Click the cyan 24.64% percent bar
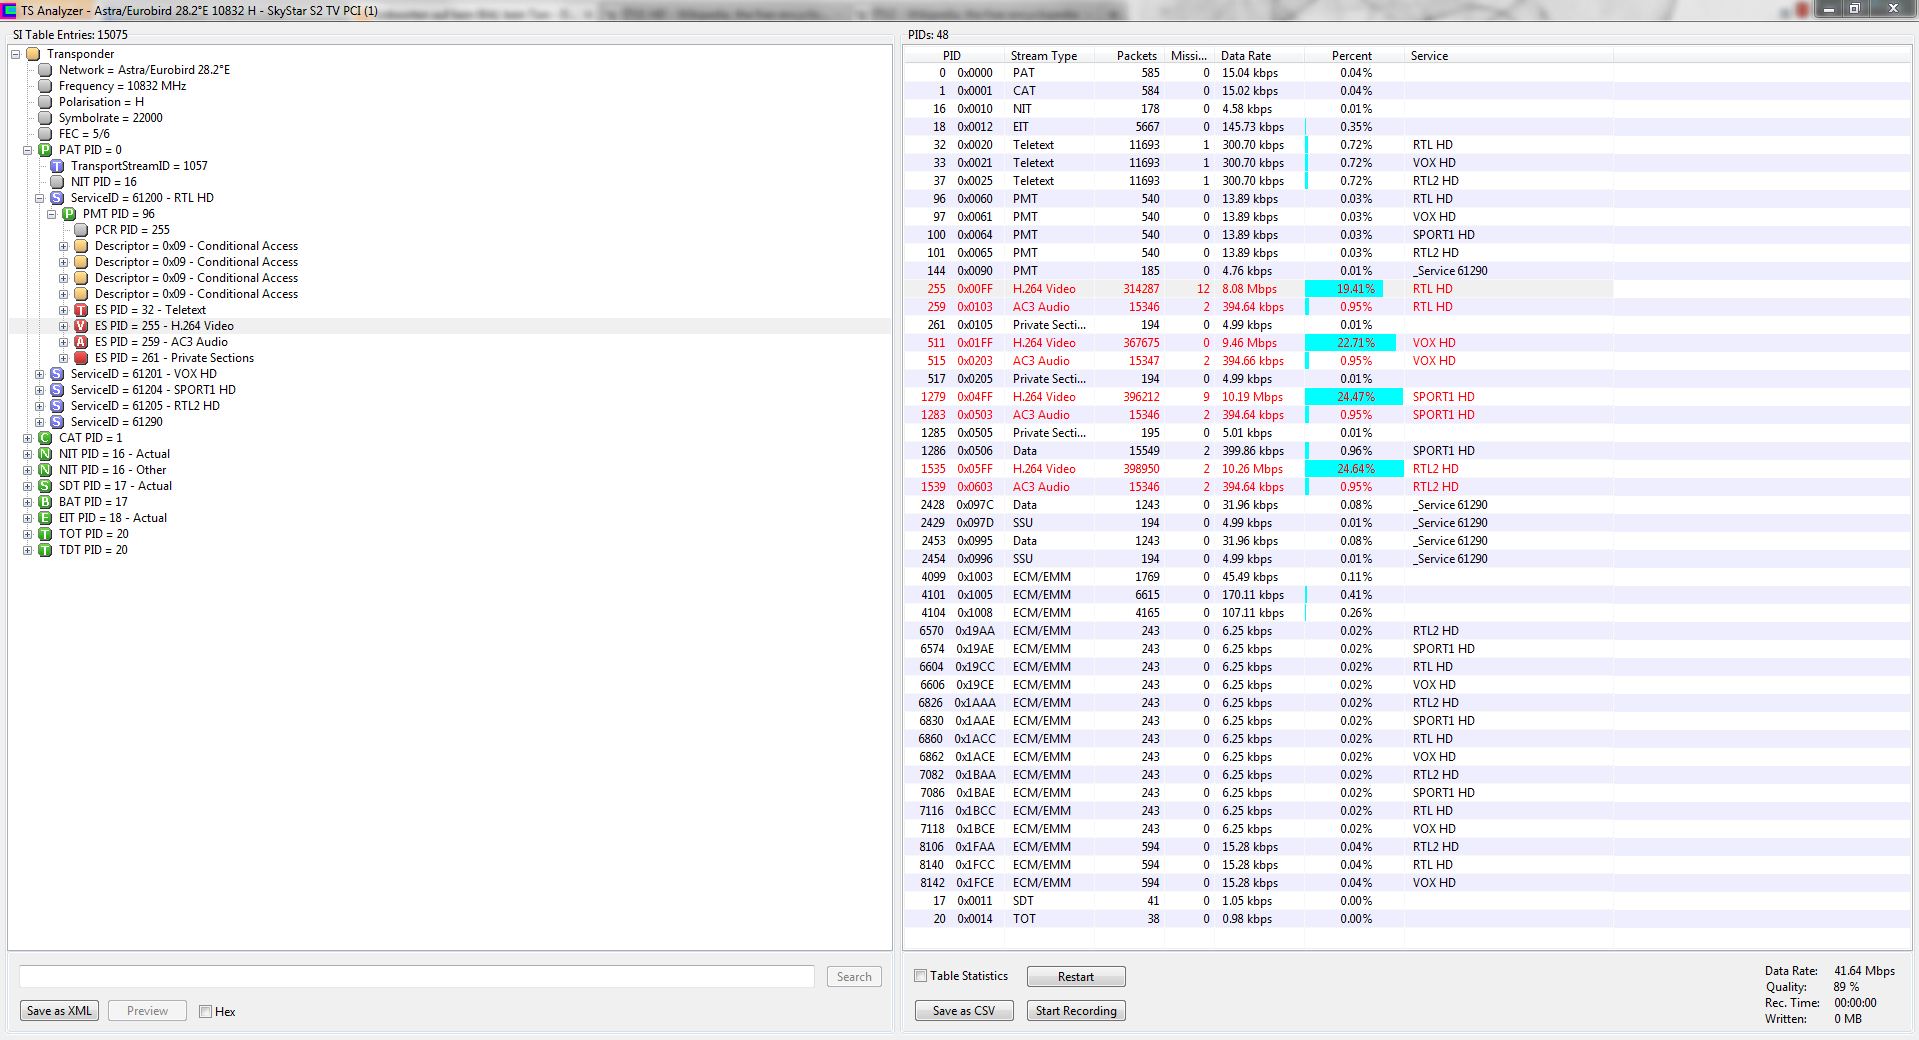This screenshot has width=1919, height=1040. pyautogui.click(x=1355, y=469)
